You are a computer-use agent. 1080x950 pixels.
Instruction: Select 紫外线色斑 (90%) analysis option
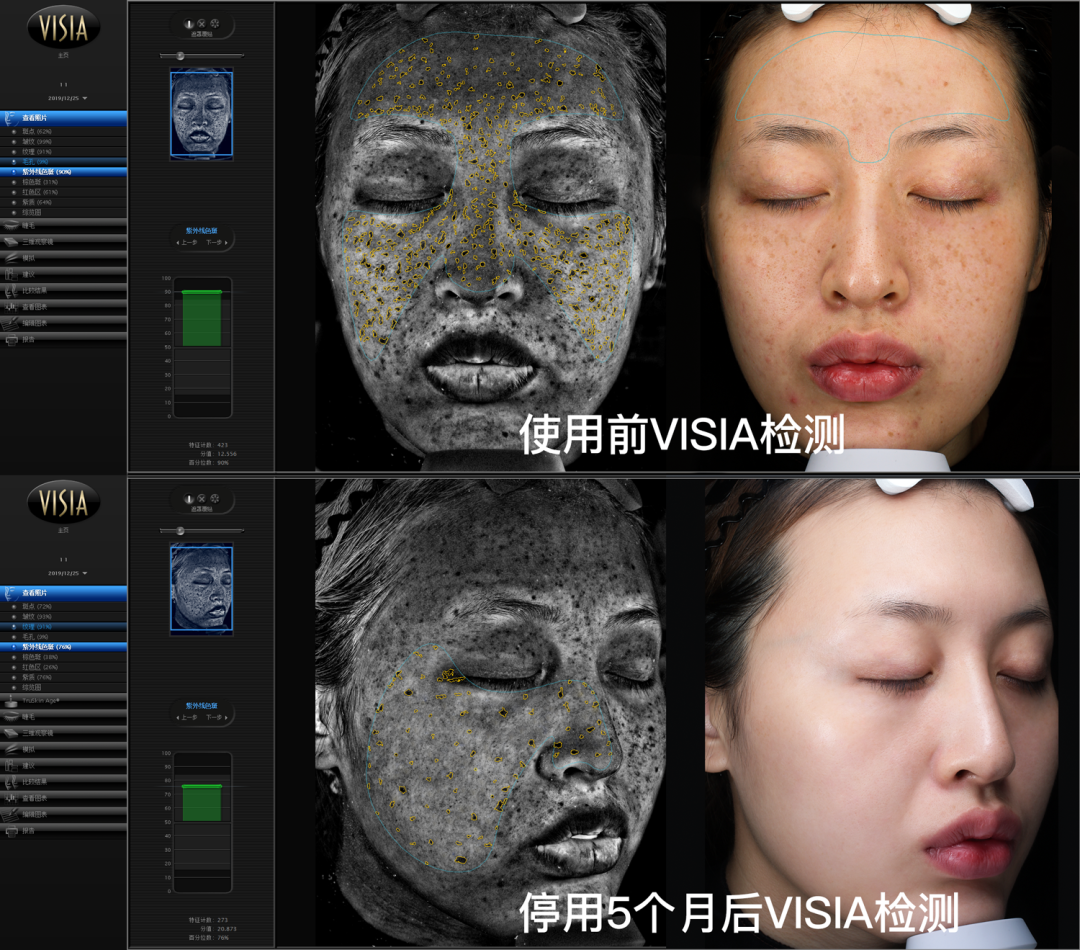click(63, 172)
